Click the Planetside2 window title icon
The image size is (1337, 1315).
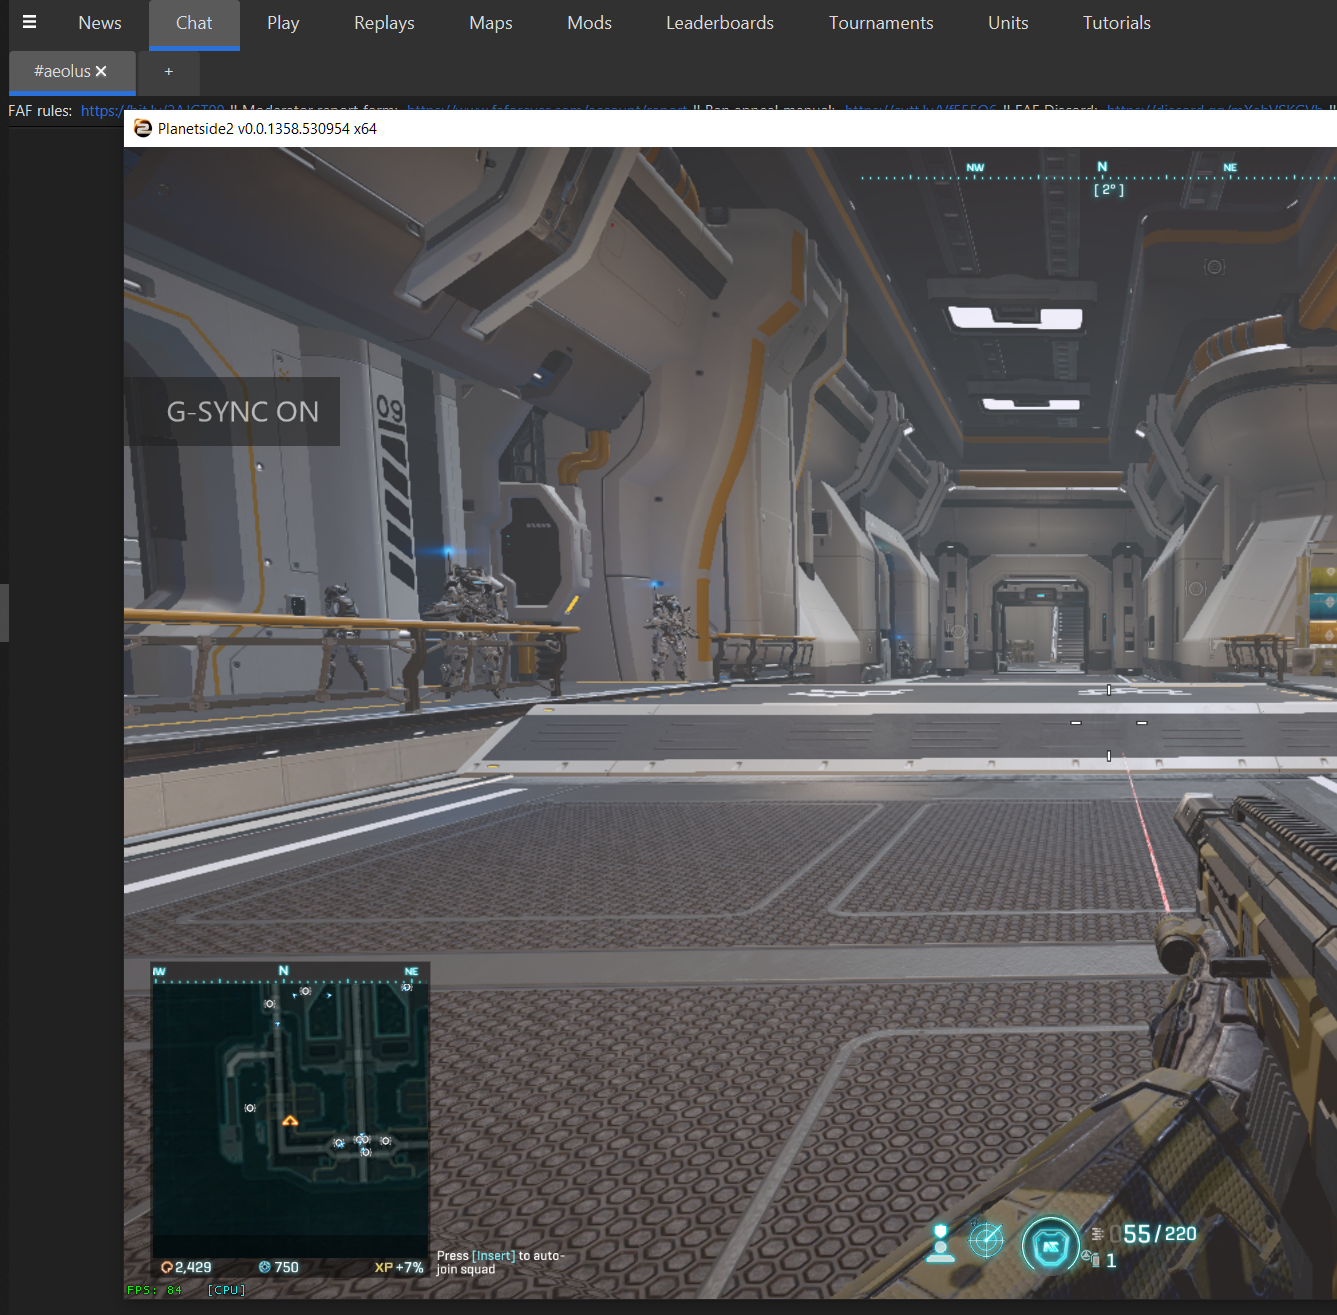[x=142, y=128]
